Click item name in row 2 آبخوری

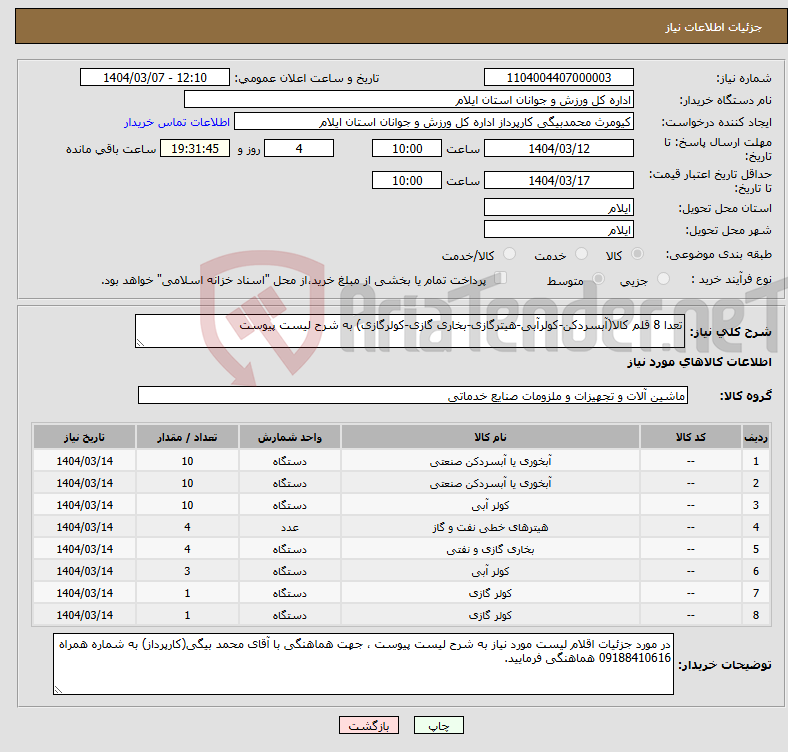tap(490, 483)
